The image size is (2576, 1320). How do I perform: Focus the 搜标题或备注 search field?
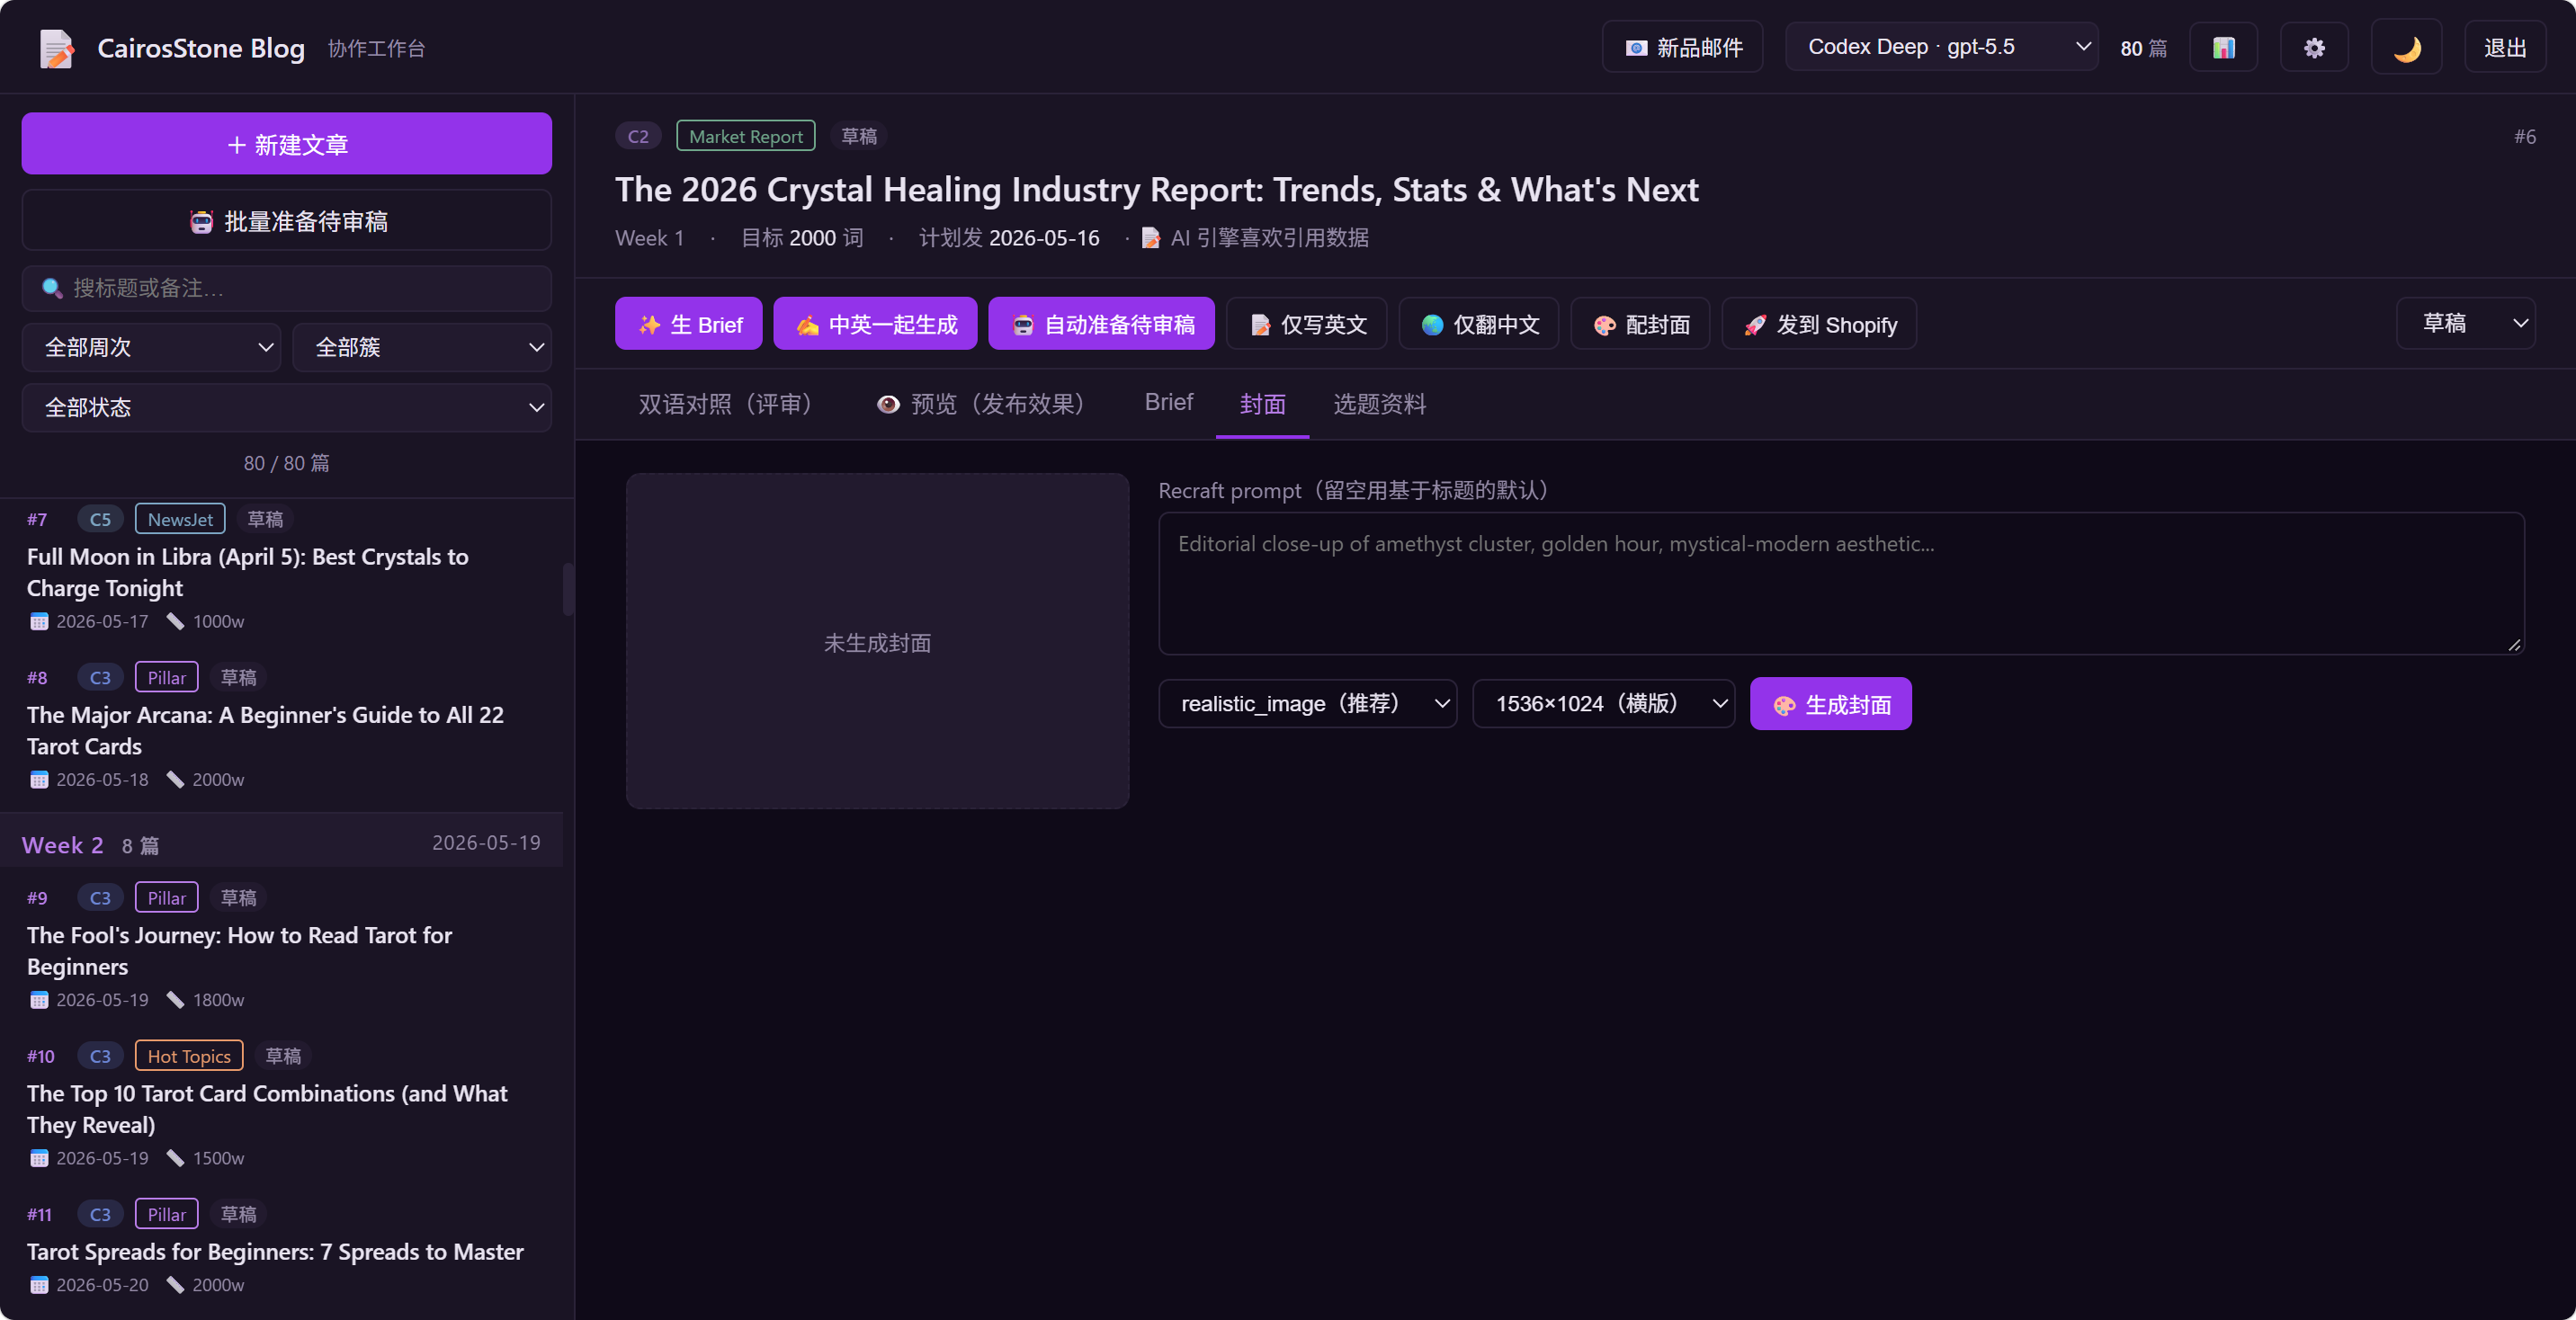287,288
